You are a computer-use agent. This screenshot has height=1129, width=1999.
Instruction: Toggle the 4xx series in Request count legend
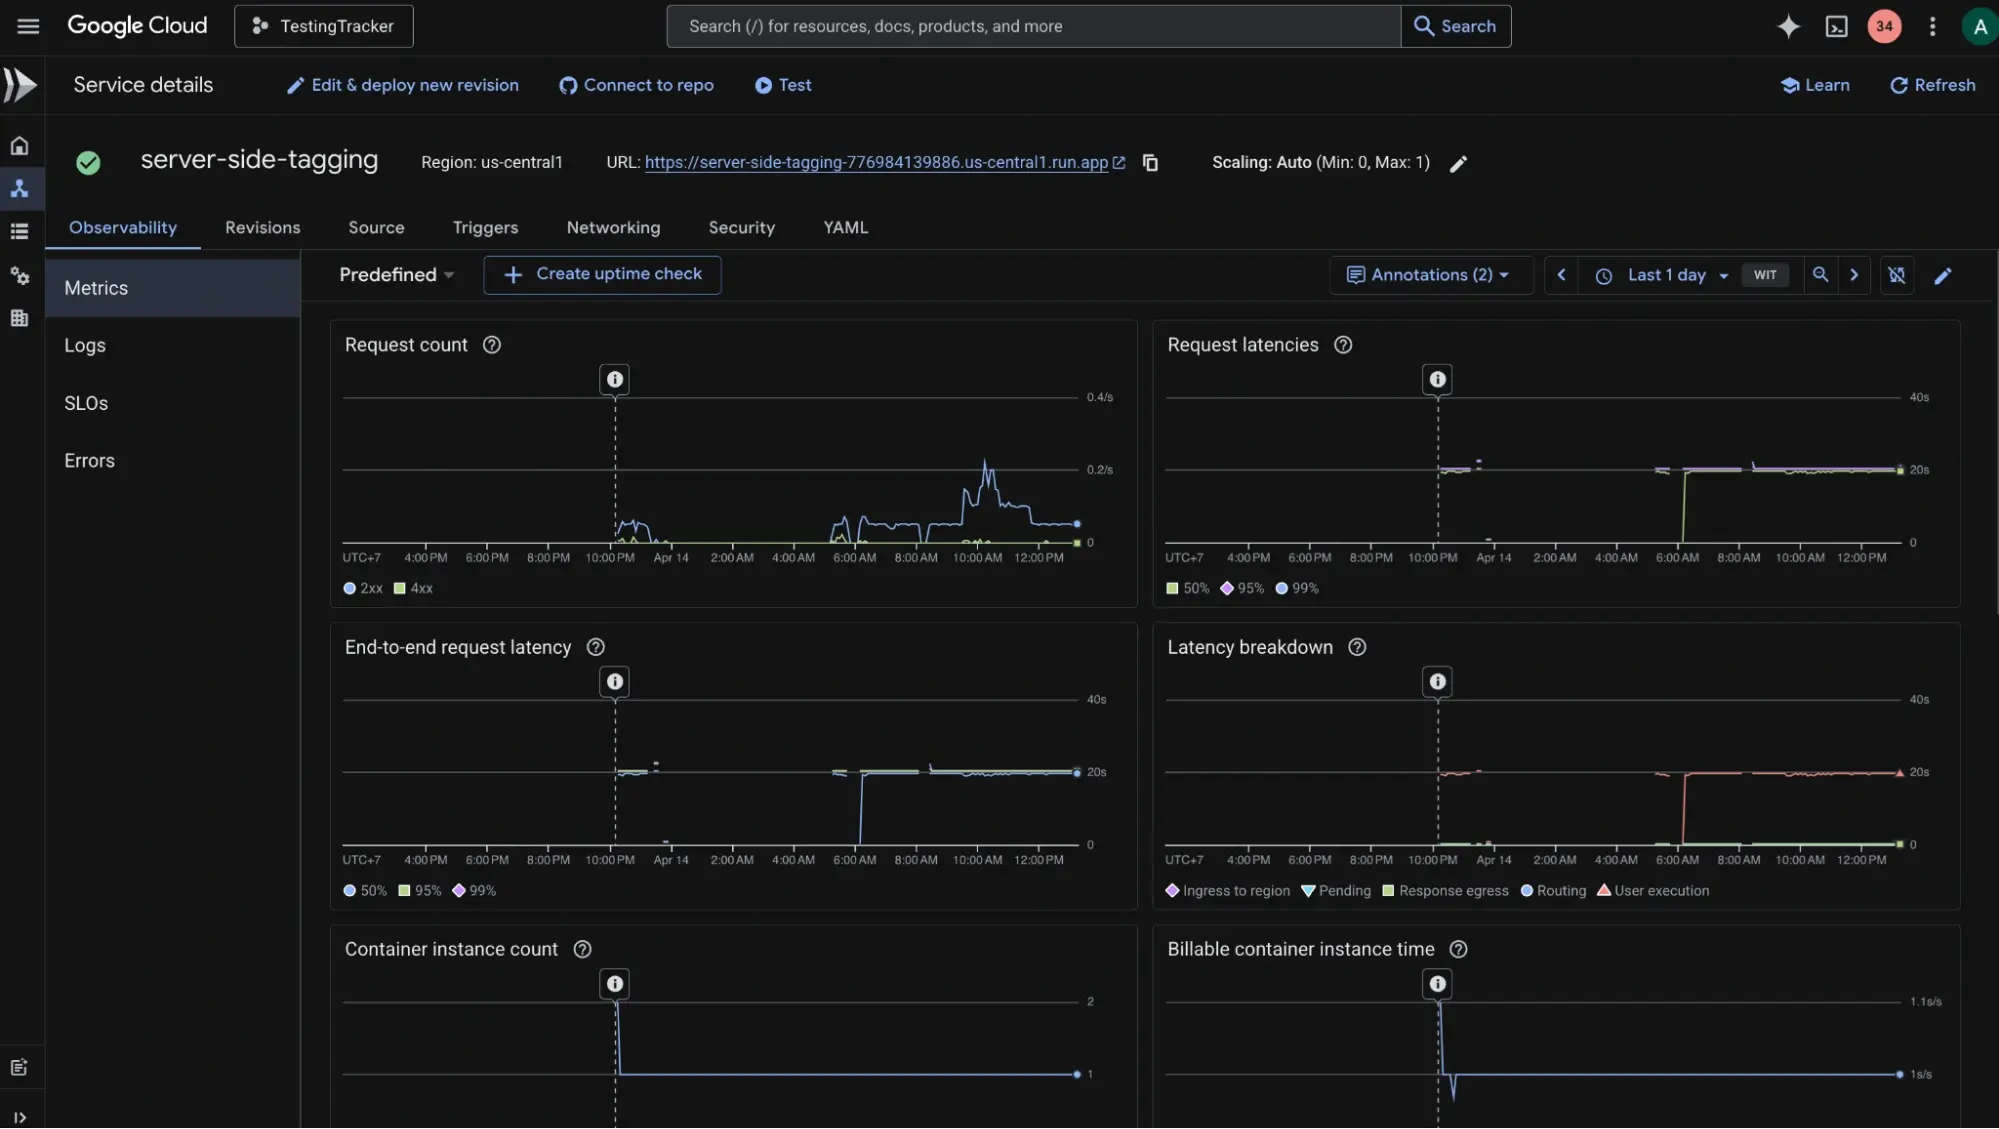point(413,588)
